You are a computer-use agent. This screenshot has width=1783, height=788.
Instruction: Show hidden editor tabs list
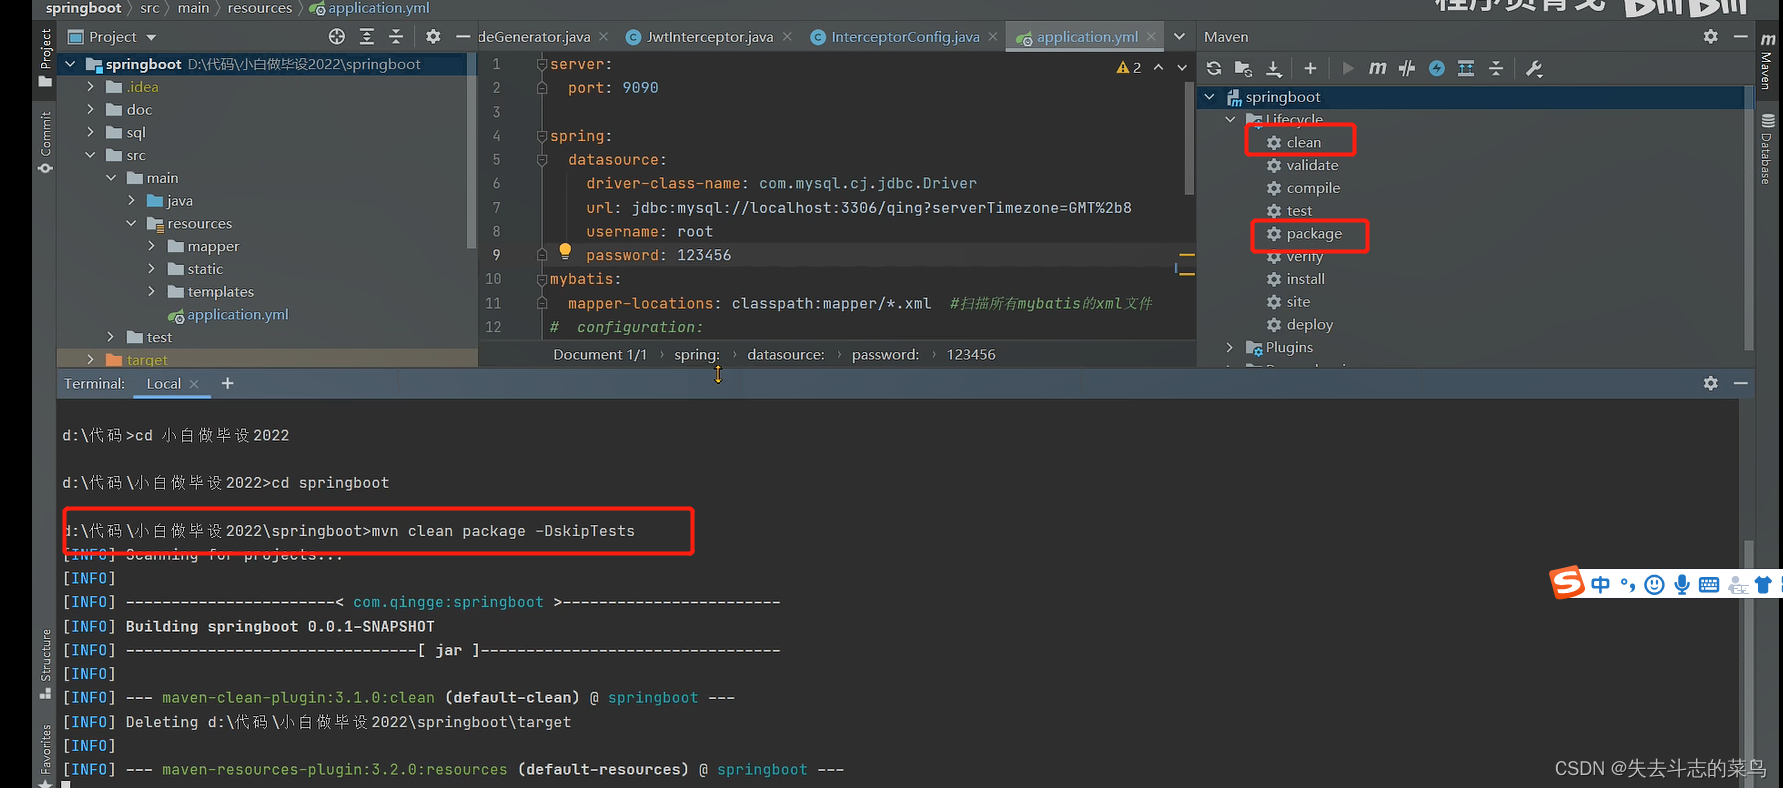[x=1179, y=37]
